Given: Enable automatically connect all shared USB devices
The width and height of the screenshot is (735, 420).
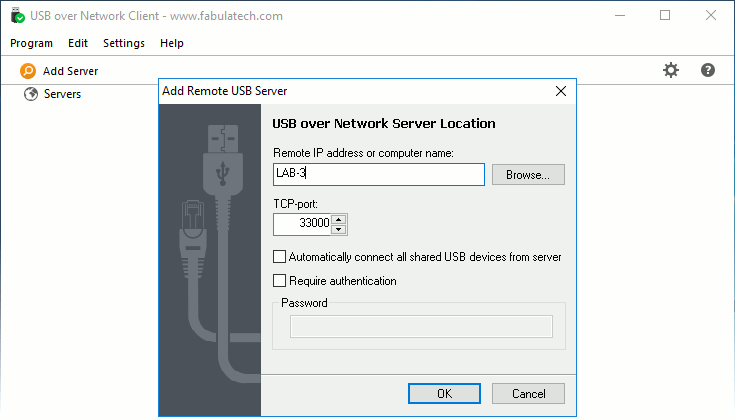Looking at the screenshot, I should click(x=280, y=257).
